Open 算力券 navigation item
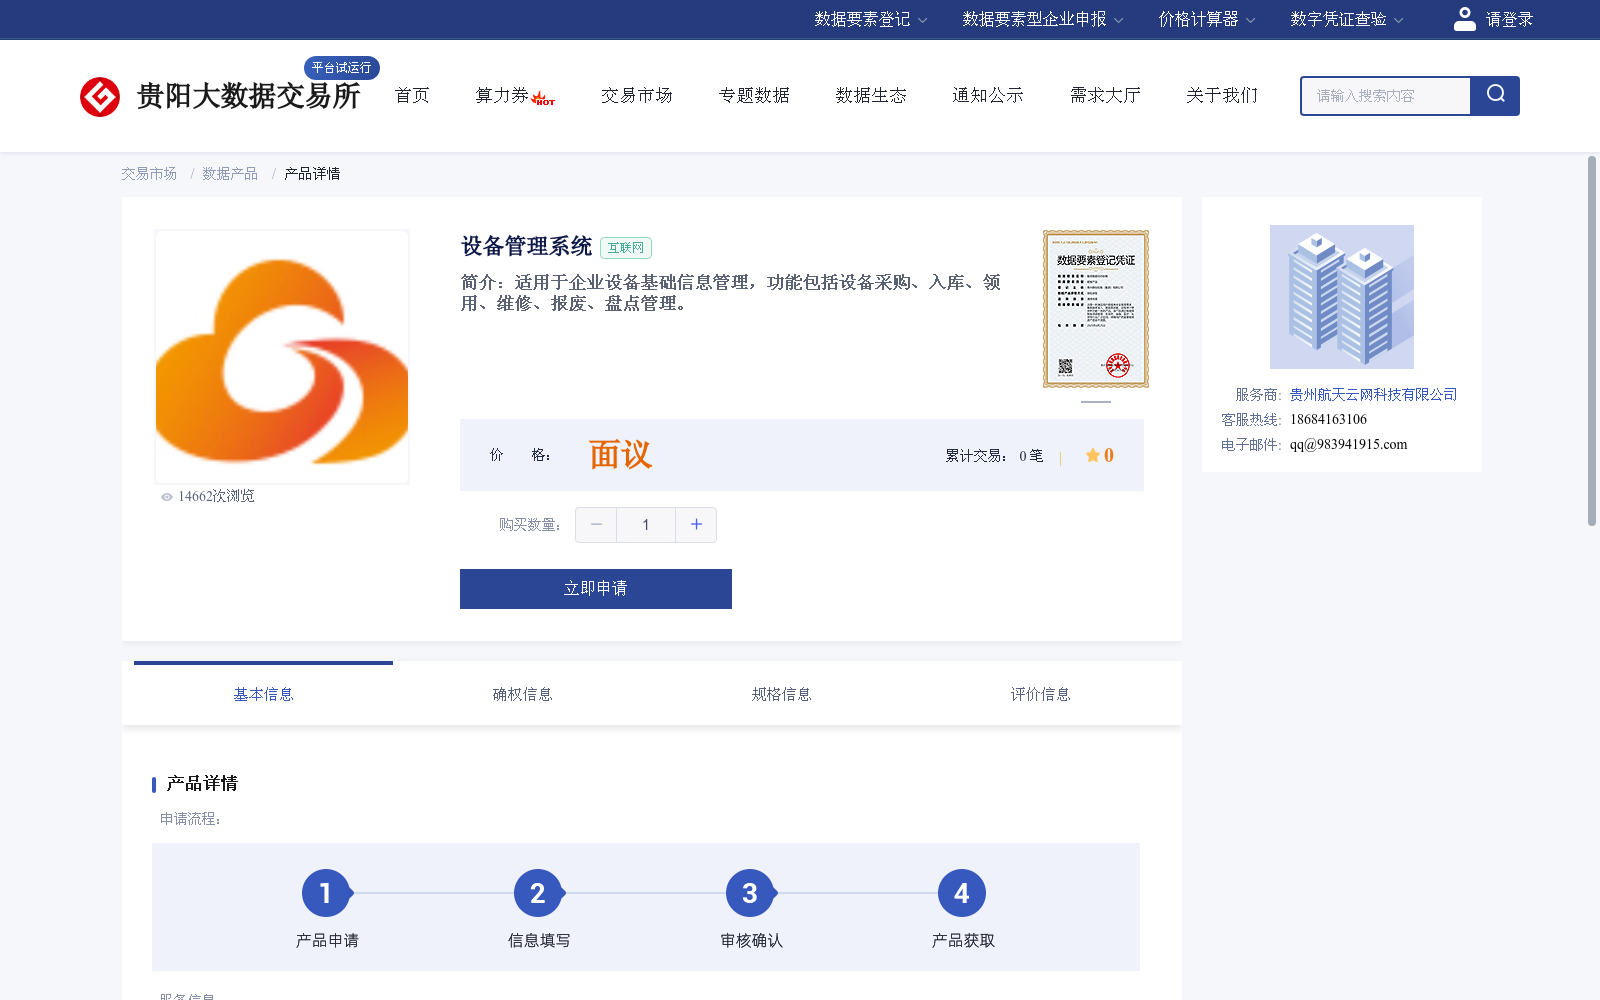Screen dimensions: 1600x1000 pyautogui.click(x=502, y=95)
